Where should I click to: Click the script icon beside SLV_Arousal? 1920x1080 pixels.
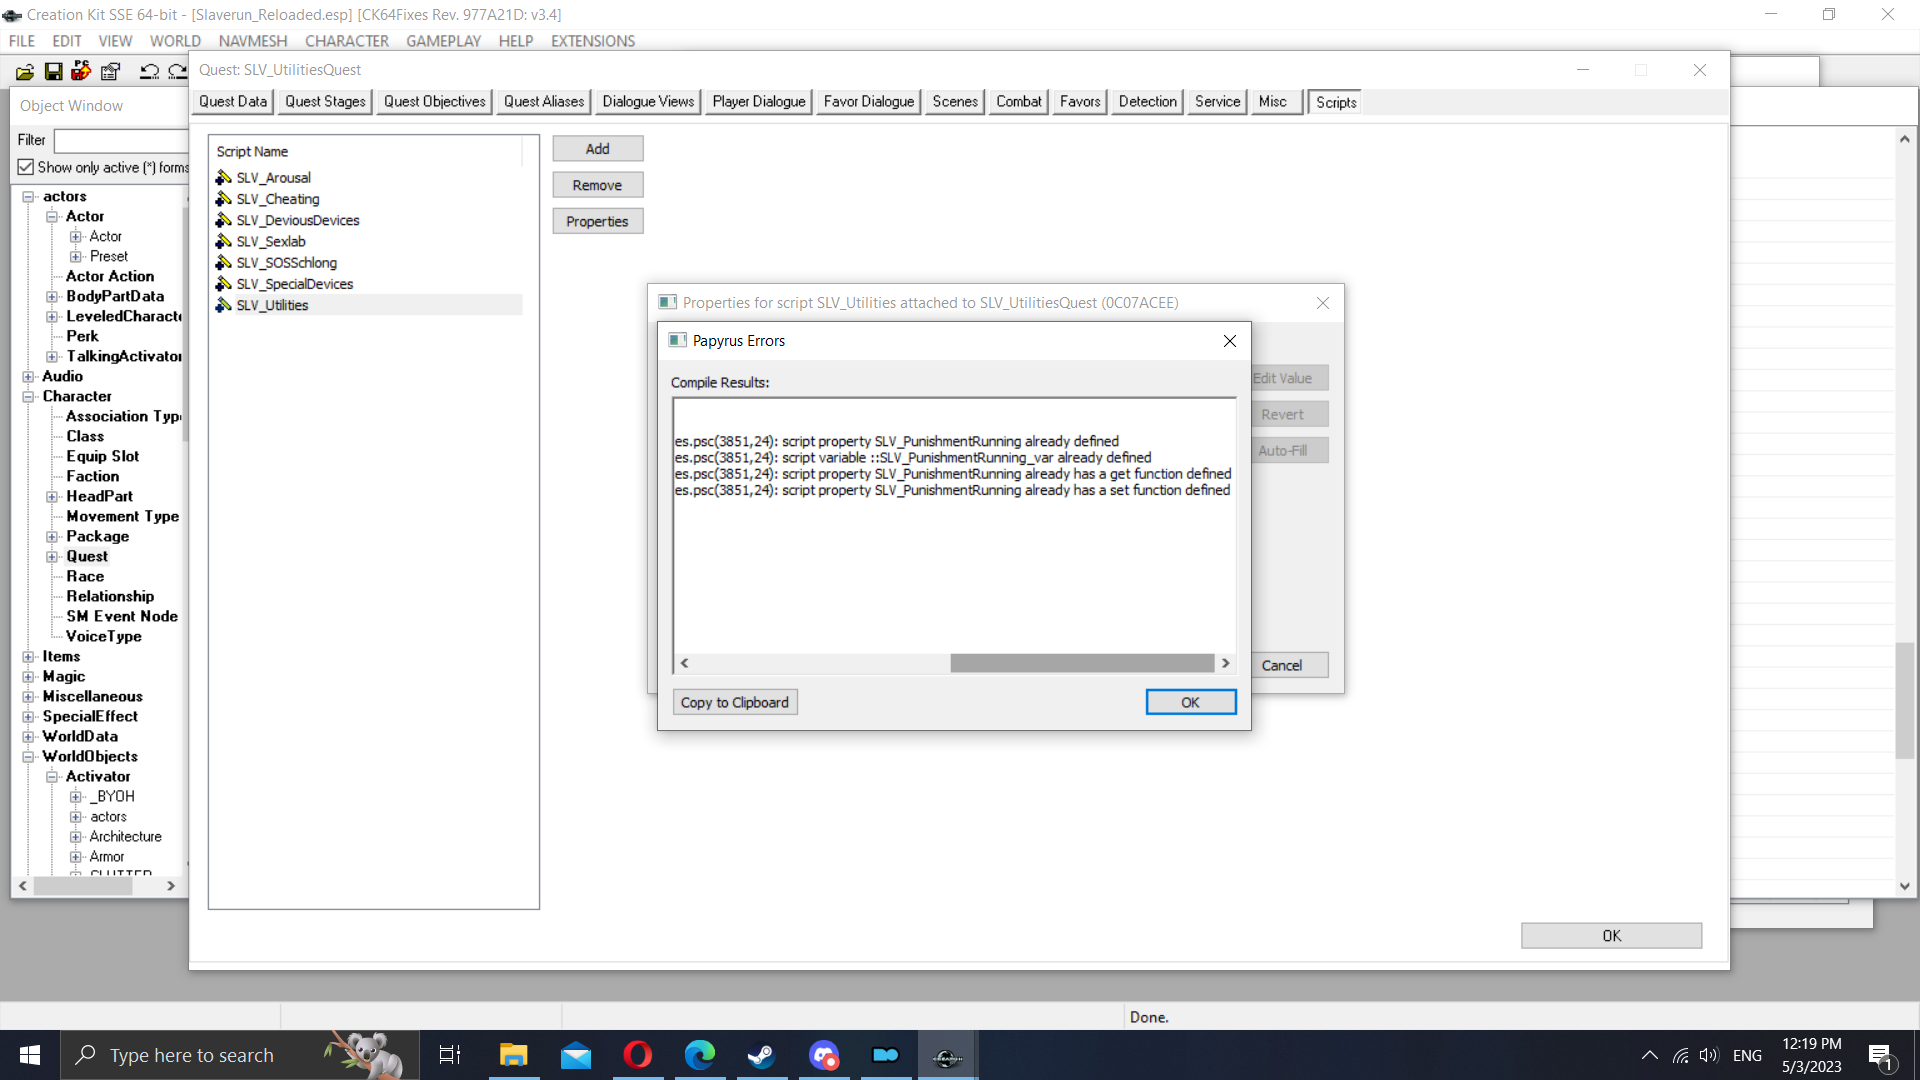coord(222,177)
